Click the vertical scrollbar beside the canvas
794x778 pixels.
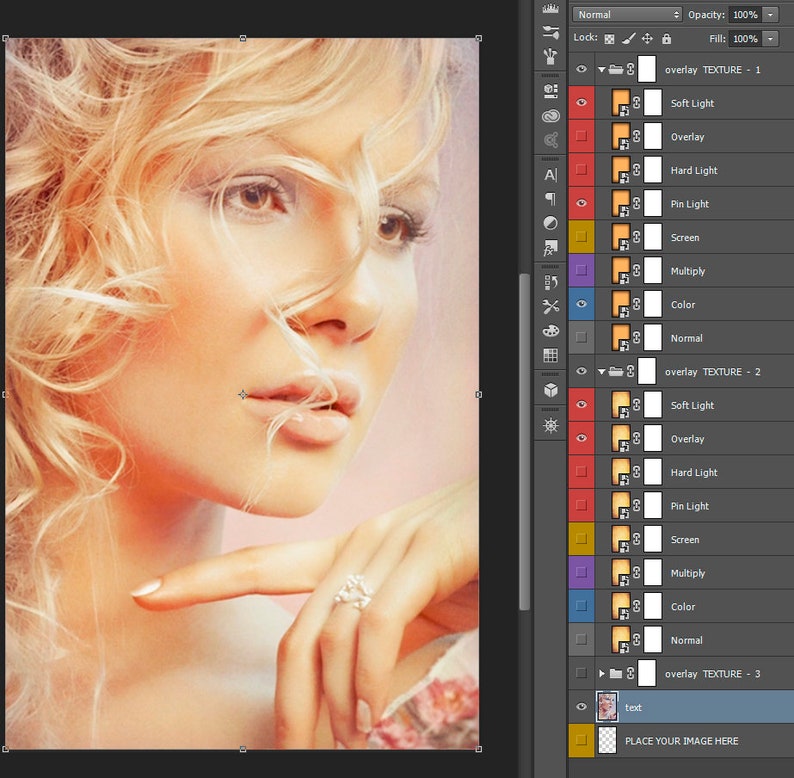coord(524,442)
